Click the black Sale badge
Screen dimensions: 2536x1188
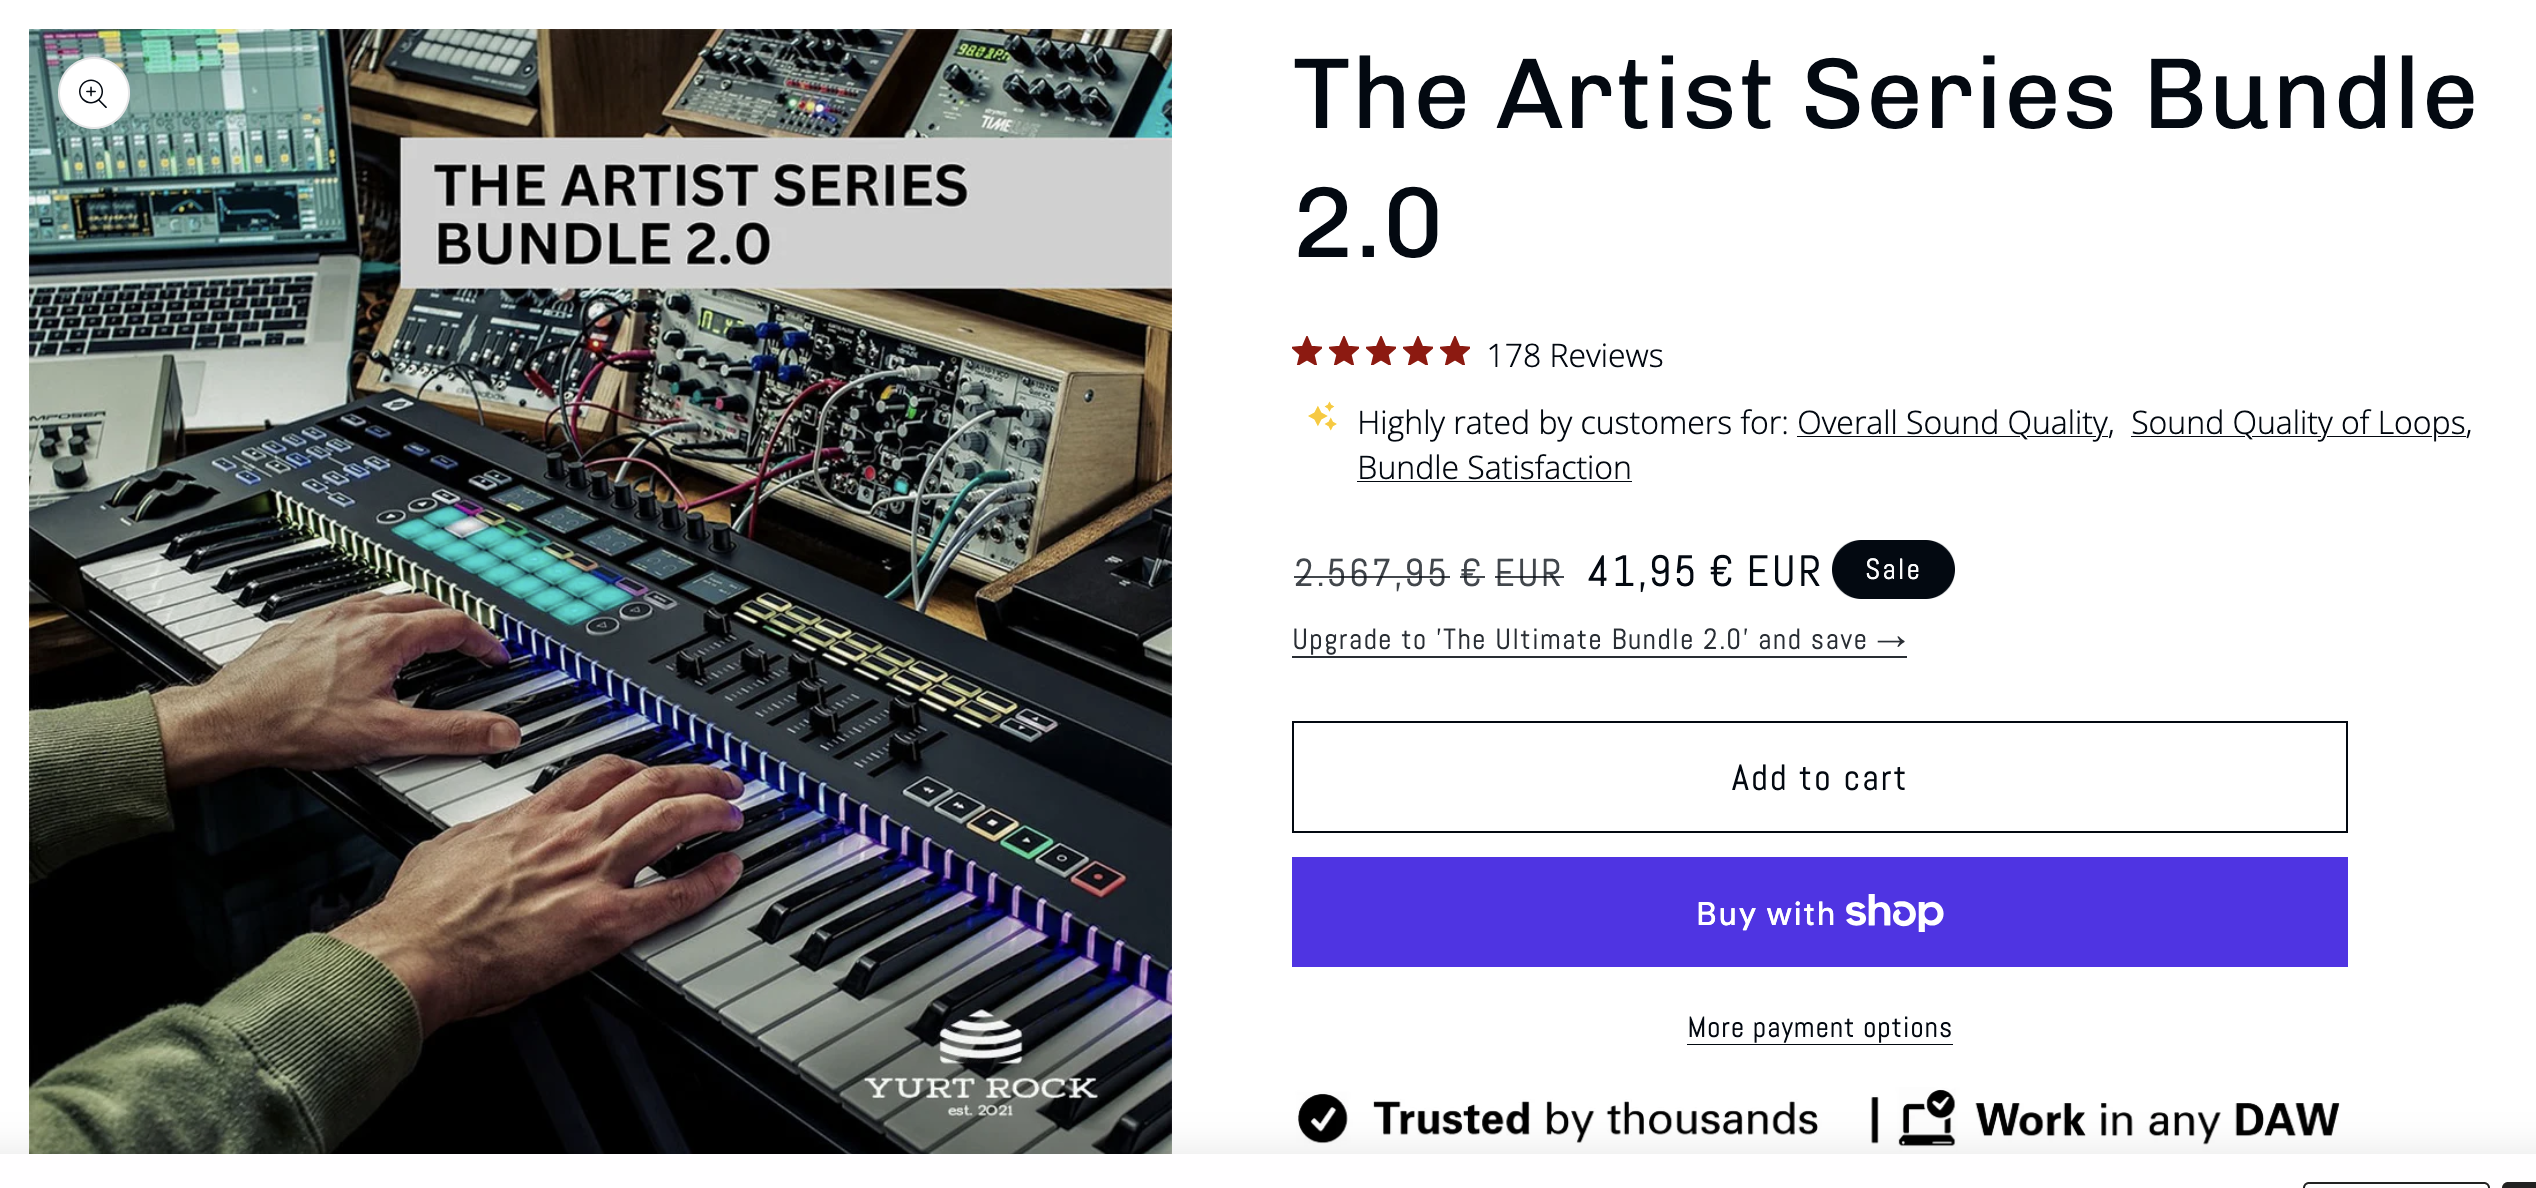1892,570
